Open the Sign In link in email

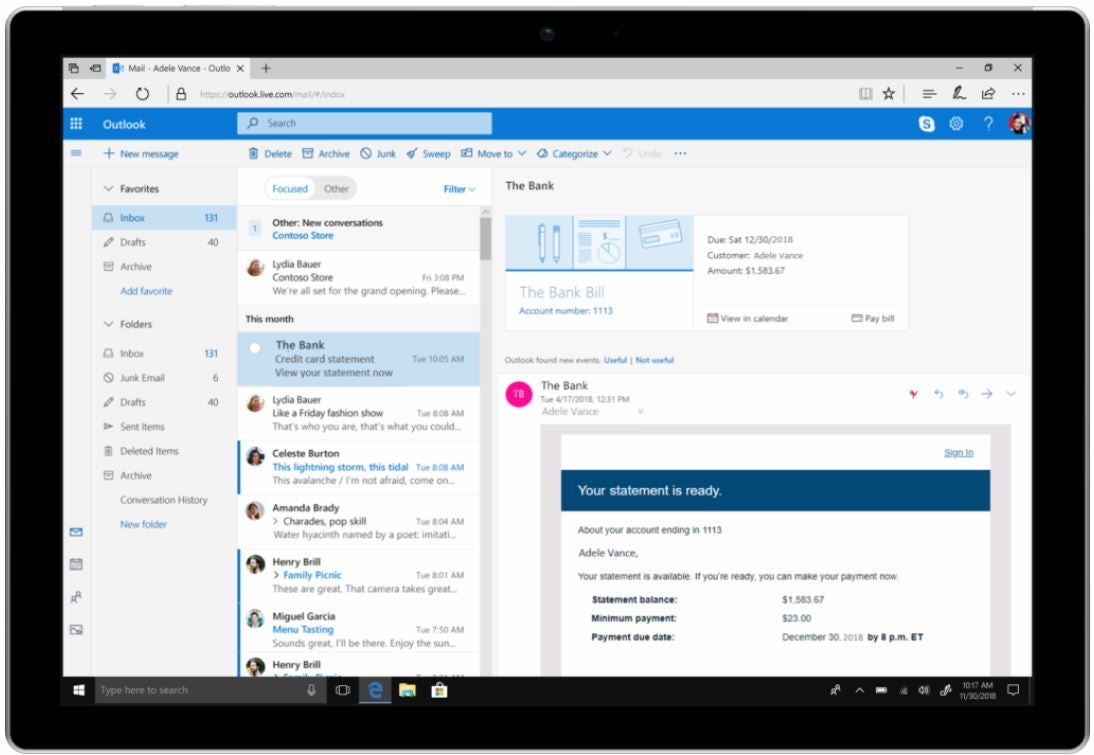pos(958,452)
